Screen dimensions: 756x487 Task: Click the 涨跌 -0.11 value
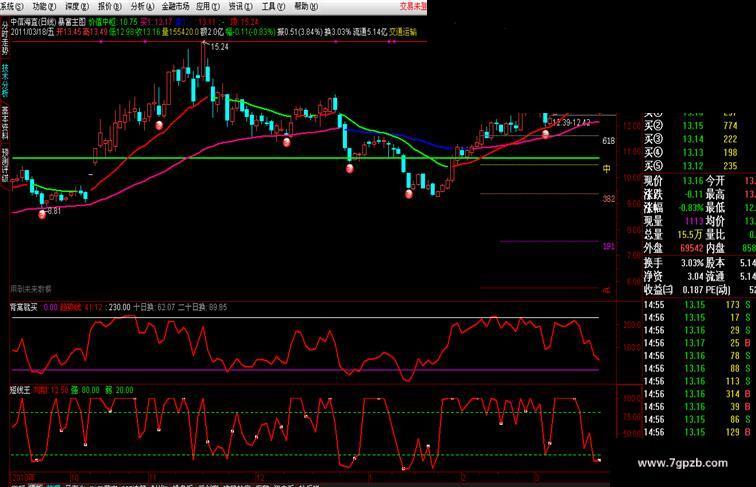coord(694,194)
